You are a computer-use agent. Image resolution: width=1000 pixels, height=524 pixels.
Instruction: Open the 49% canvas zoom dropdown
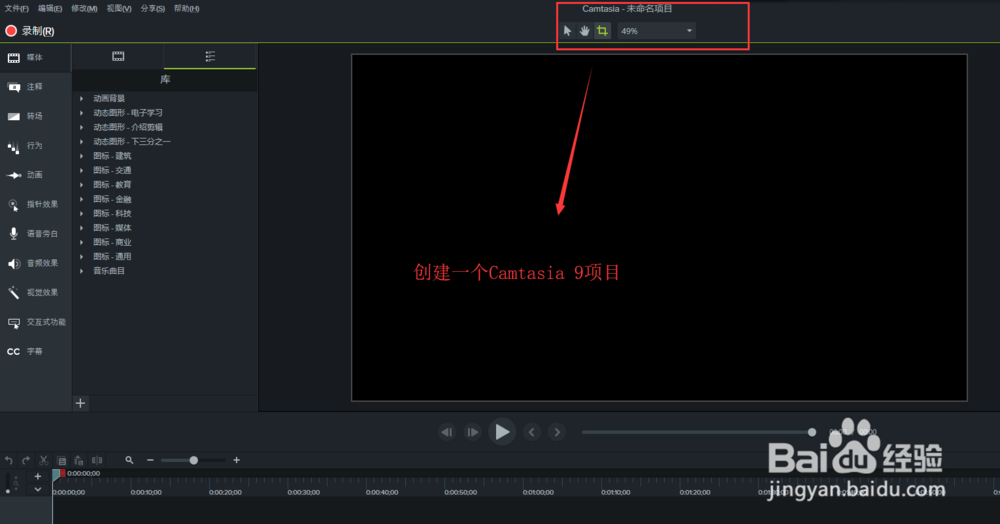(x=656, y=31)
